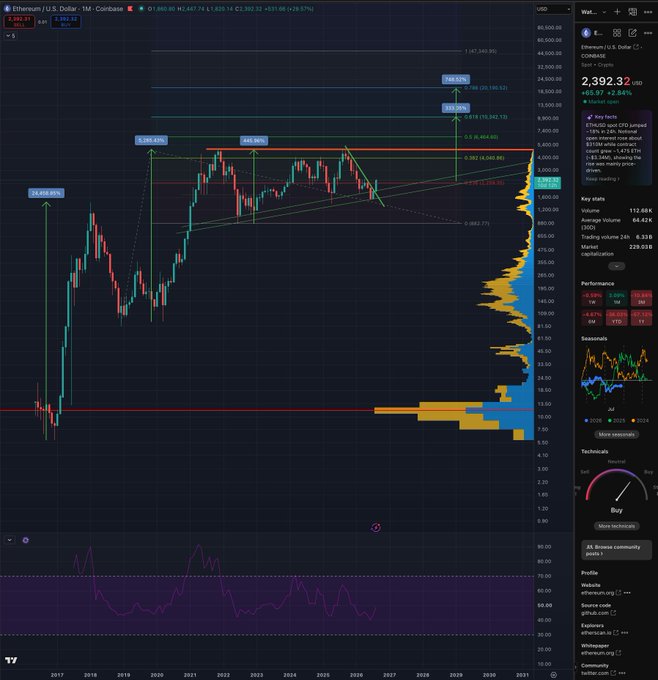Open the external link icon next to ethereum.org website
Screen dimensions: 658x680
(x=619, y=592)
